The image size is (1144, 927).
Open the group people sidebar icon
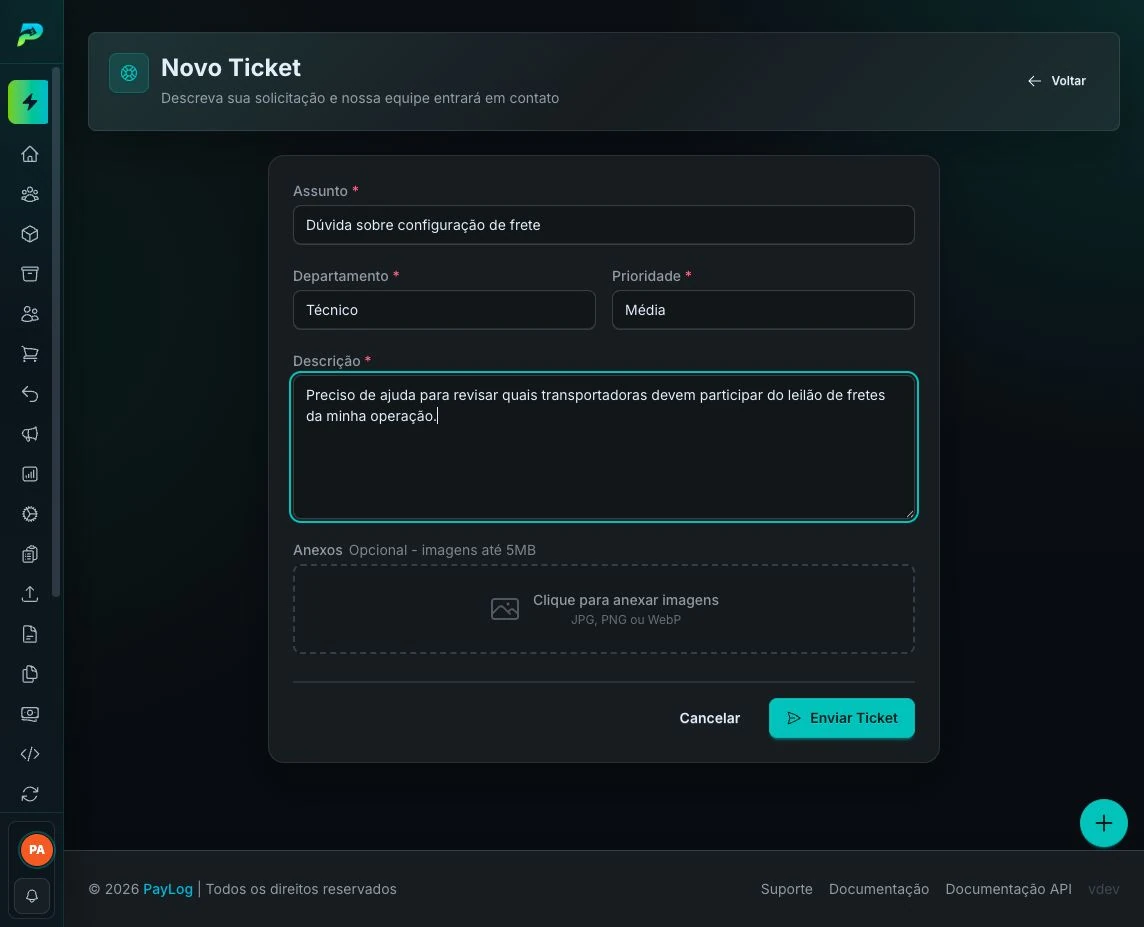pos(30,194)
